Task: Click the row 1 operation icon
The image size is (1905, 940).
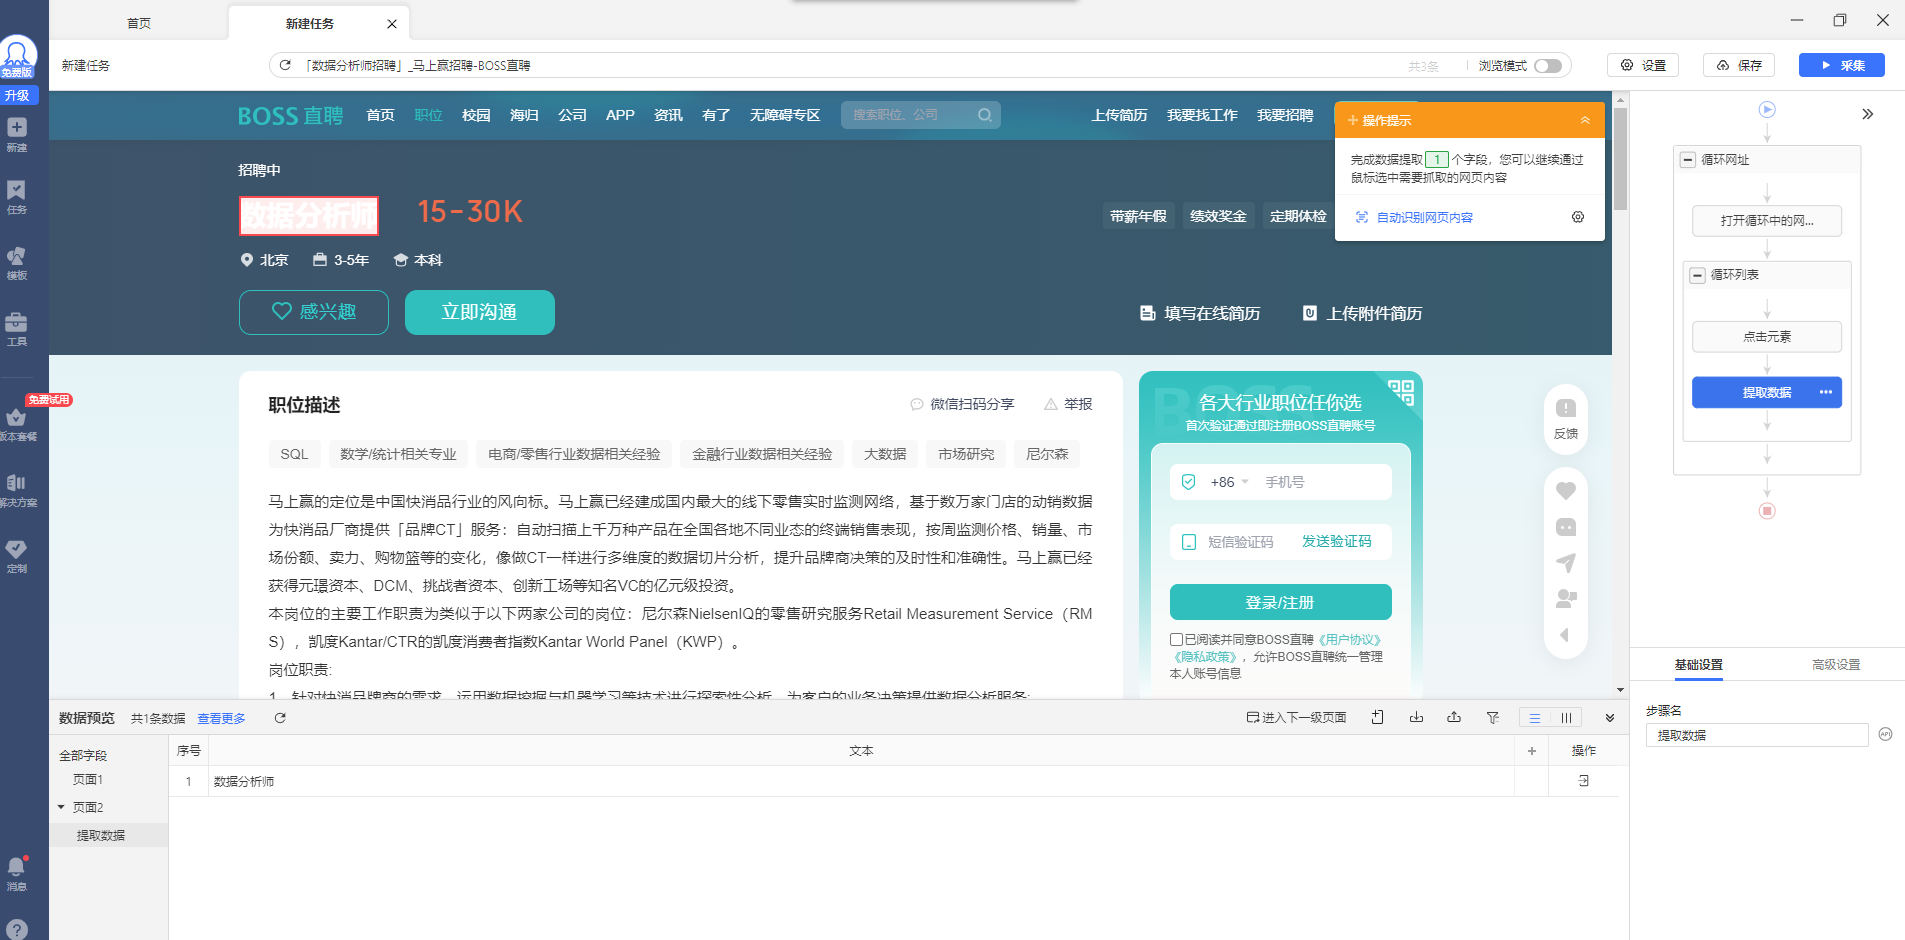Action: tap(1584, 781)
